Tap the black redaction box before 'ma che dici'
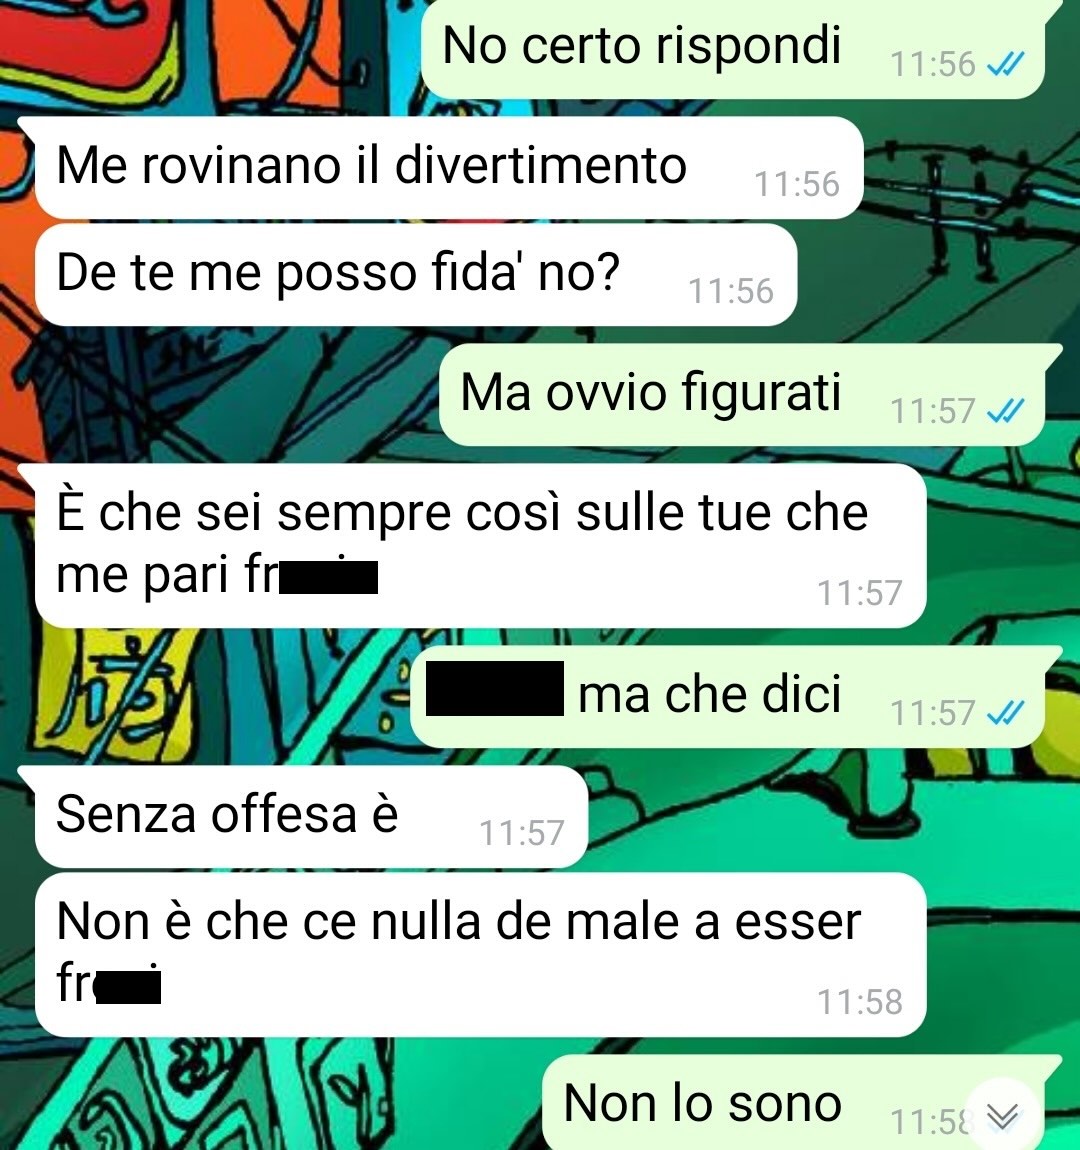 point(495,689)
